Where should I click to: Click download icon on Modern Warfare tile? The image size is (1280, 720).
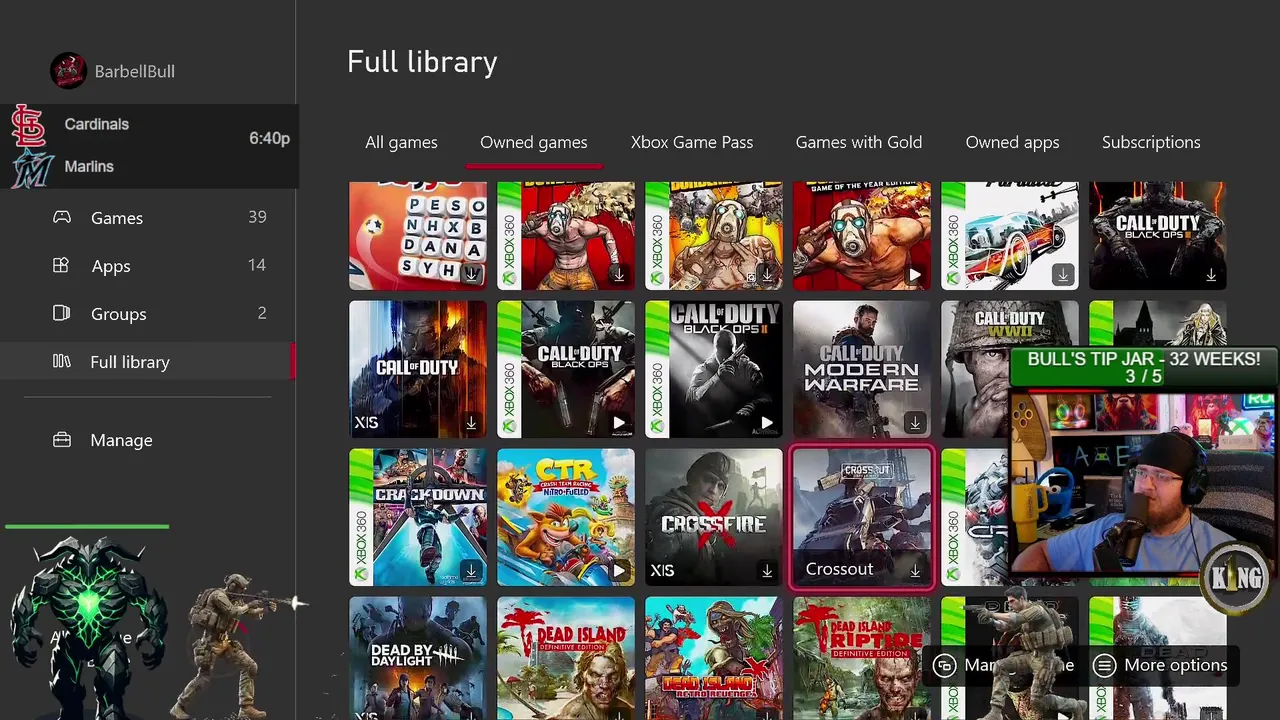click(914, 423)
